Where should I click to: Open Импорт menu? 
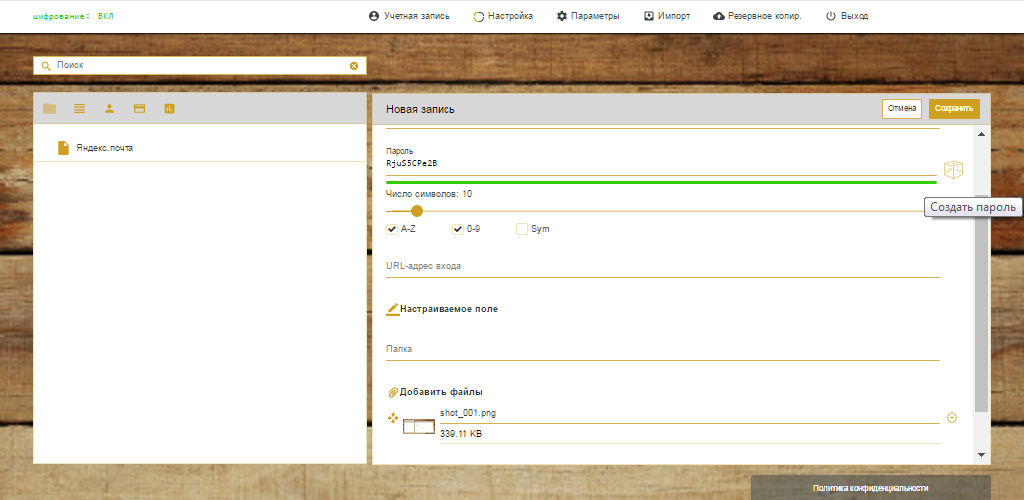pos(667,16)
